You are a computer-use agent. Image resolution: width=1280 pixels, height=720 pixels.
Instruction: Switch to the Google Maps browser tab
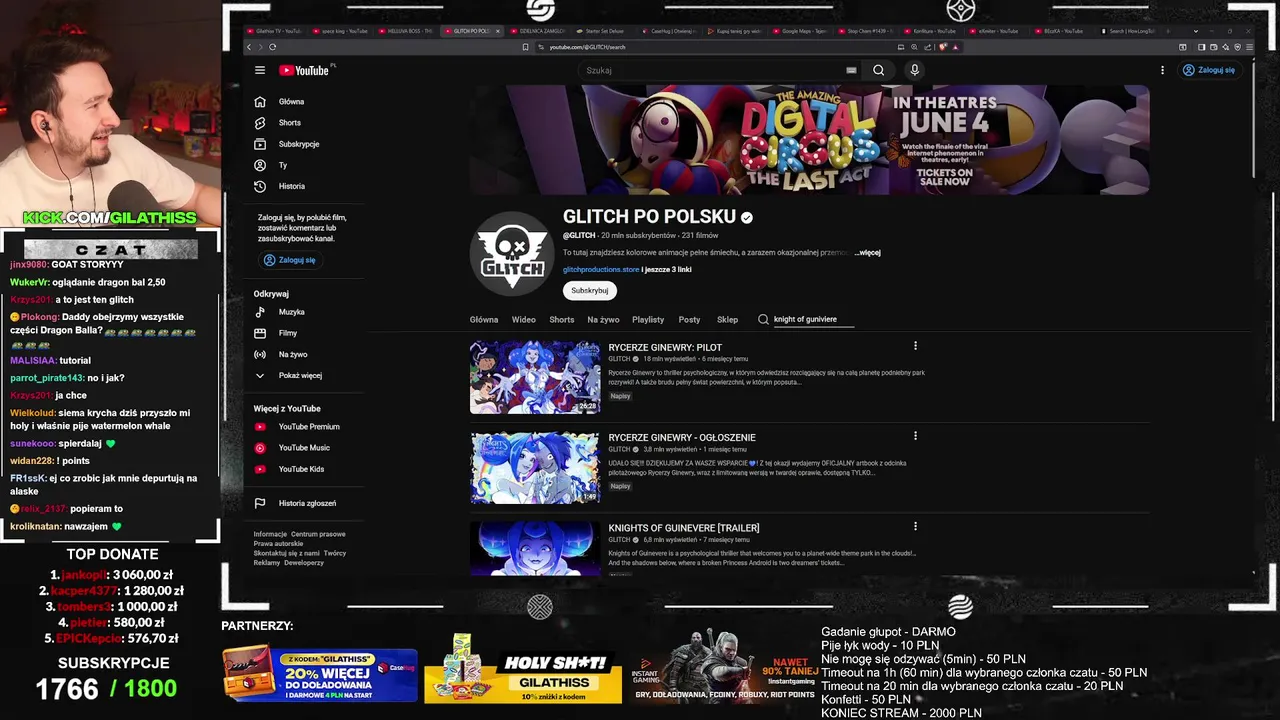[x=800, y=31]
